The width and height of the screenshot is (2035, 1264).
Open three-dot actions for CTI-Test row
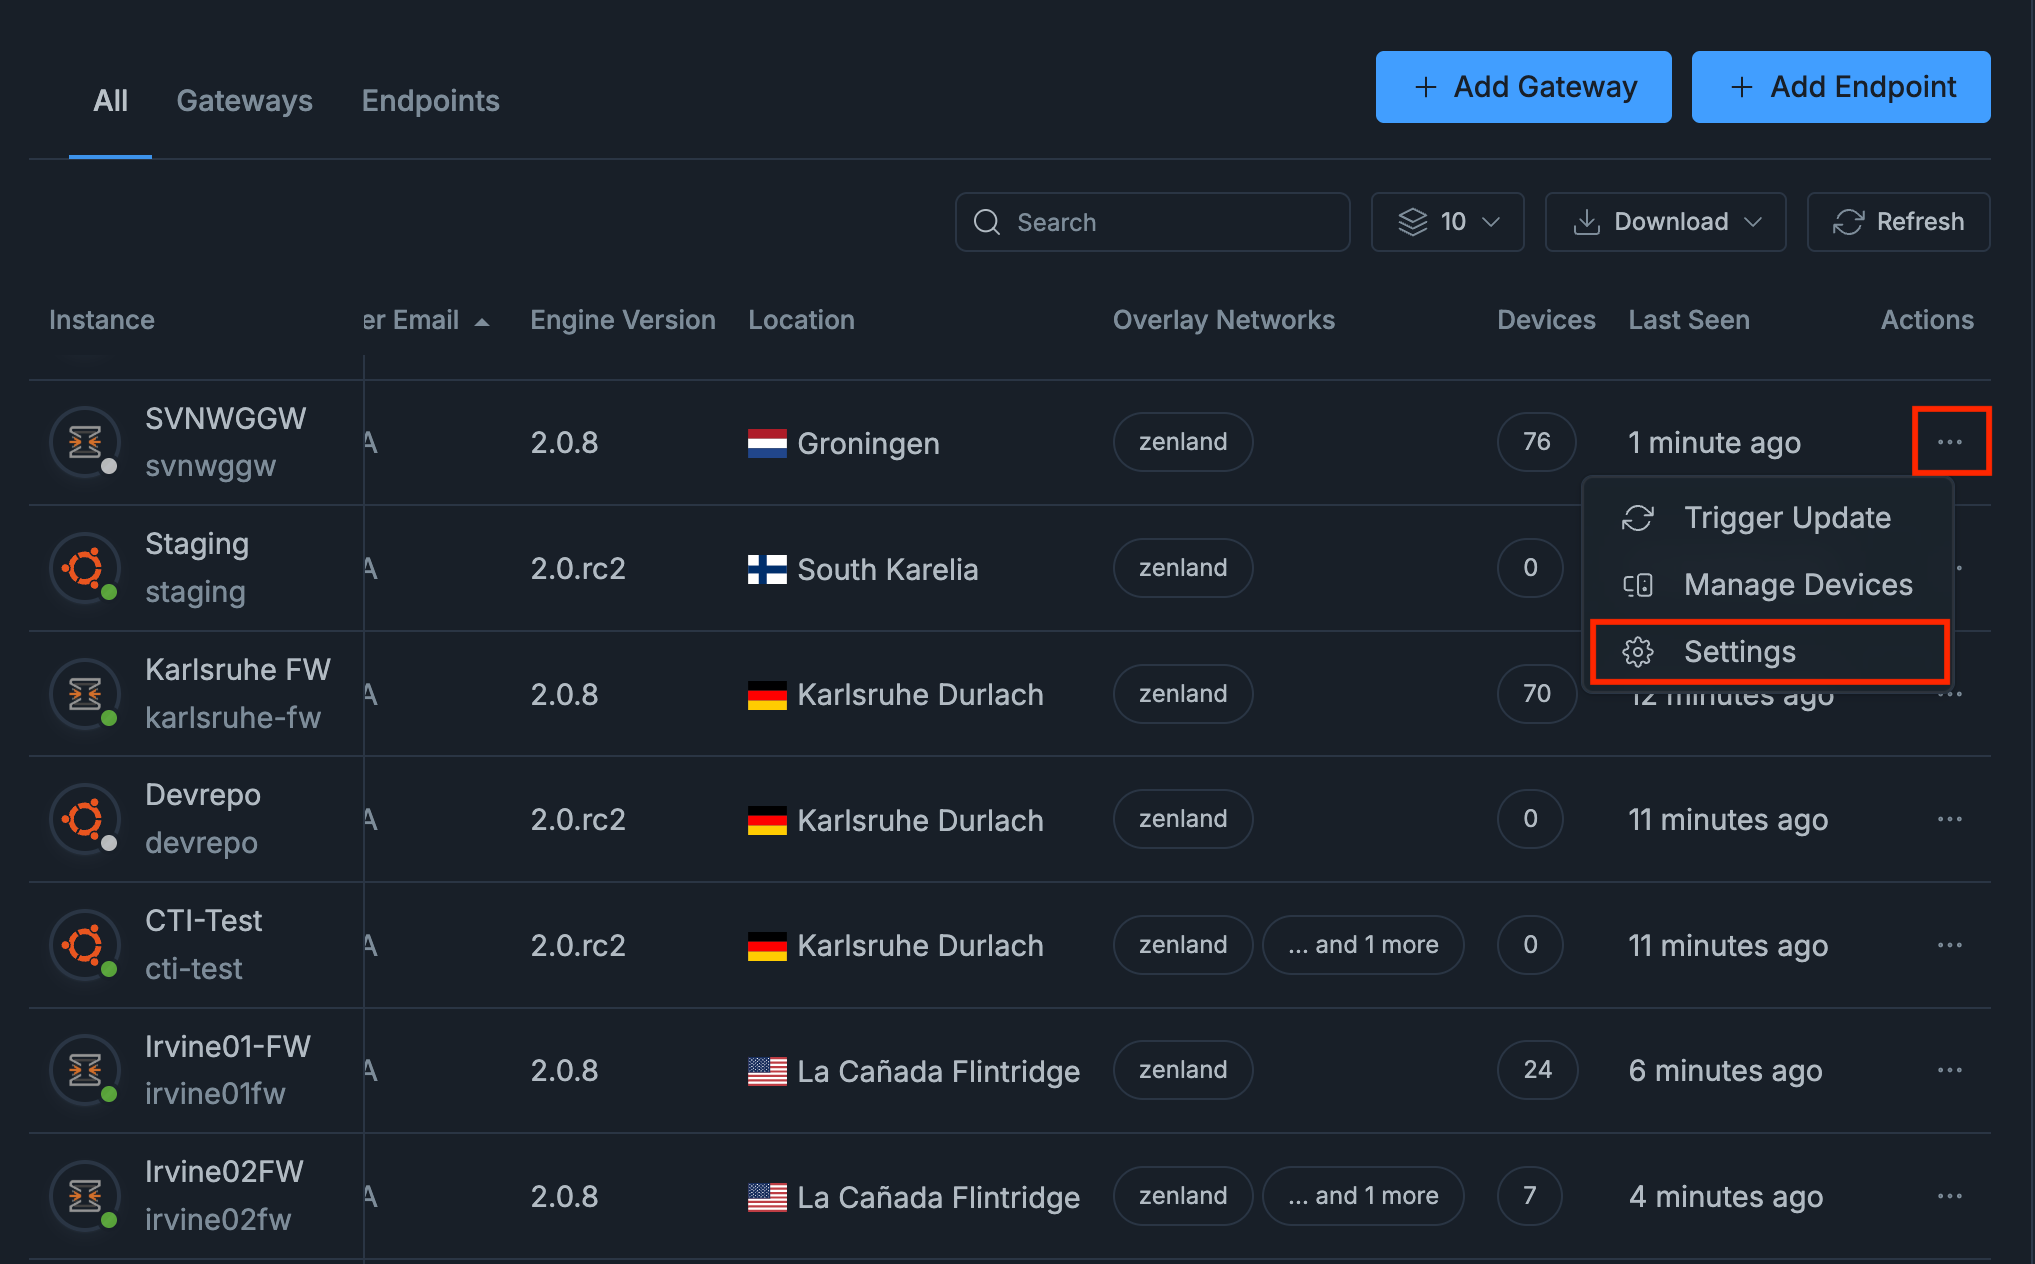coord(1949,945)
